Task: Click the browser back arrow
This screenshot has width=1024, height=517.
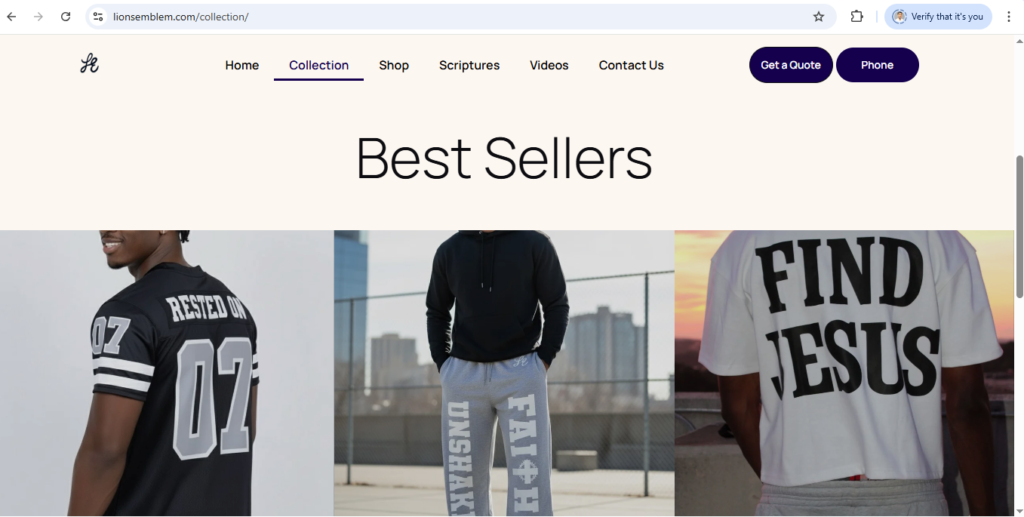Action: click(x=12, y=17)
